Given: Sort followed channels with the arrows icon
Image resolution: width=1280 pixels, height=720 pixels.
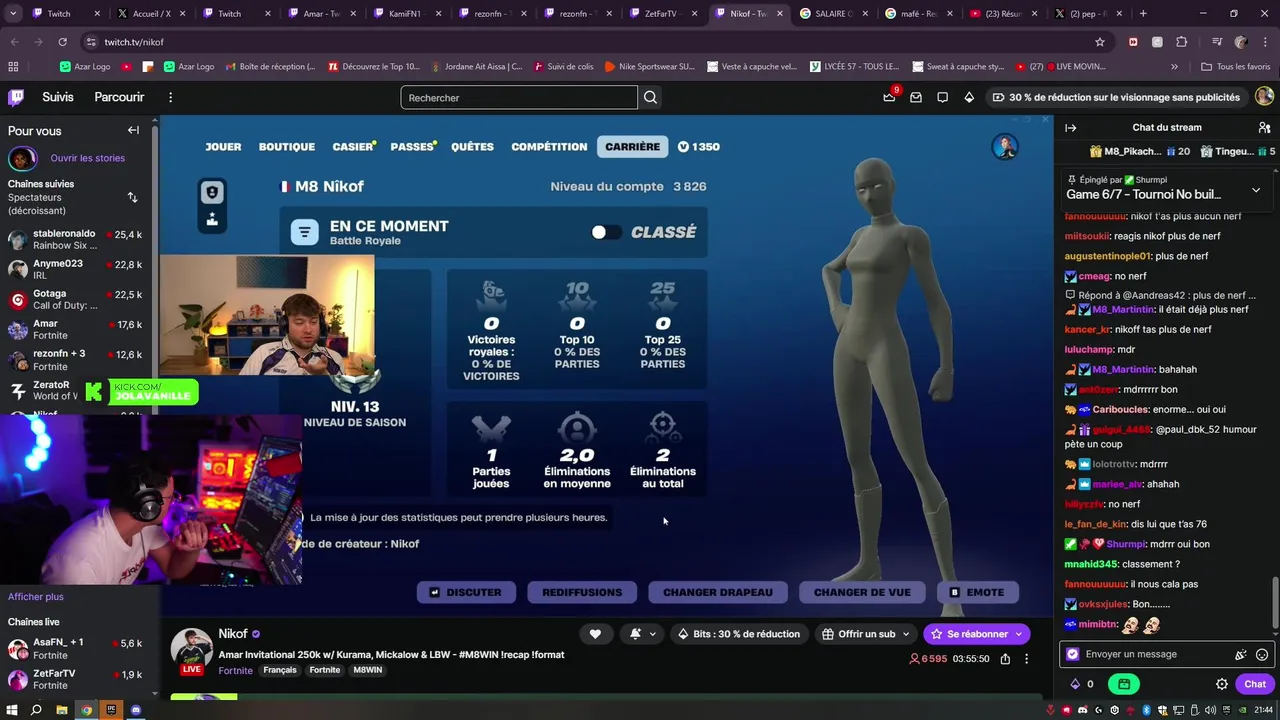Looking at the screenshot, I should pyautogui.click(x=132, y=197).
